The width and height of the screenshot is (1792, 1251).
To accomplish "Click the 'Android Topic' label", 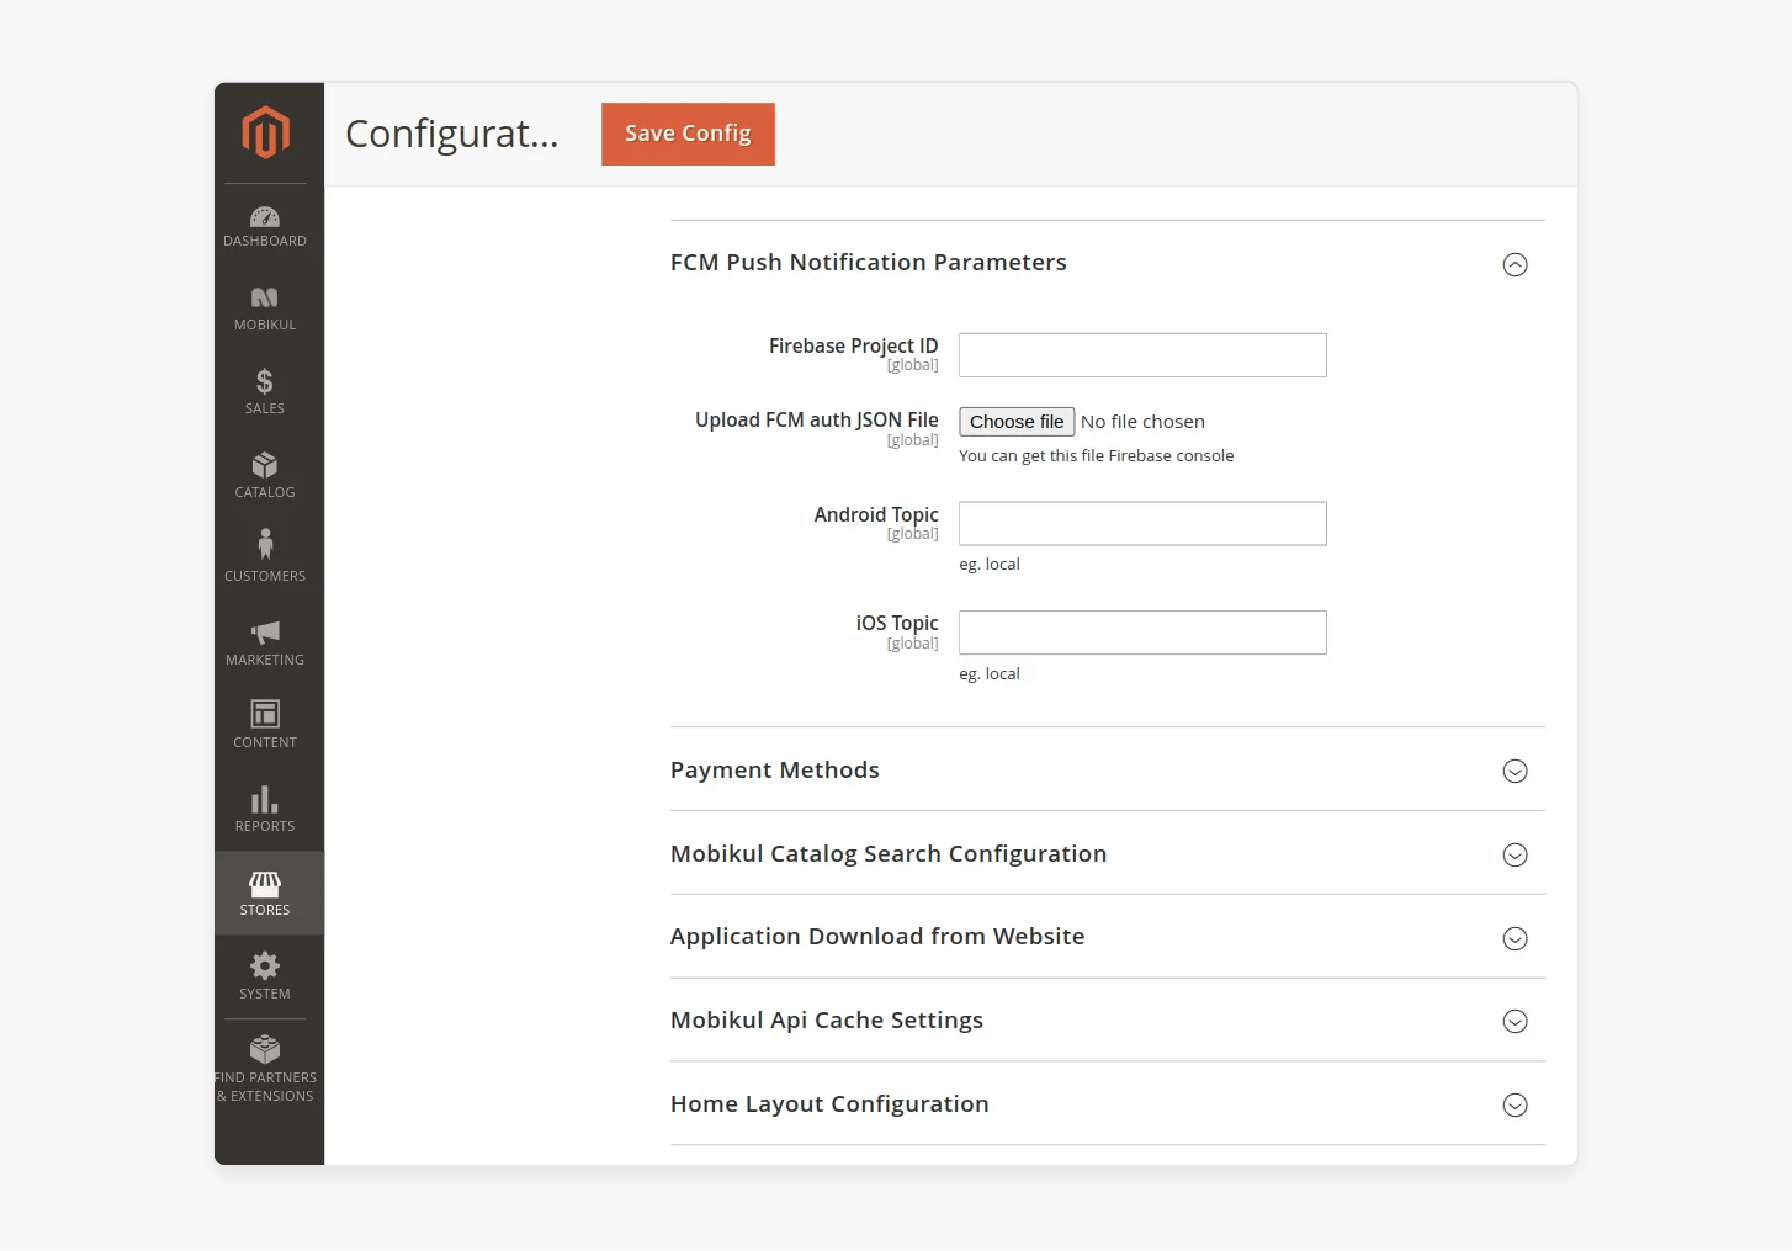I will (x=876, y=515).
